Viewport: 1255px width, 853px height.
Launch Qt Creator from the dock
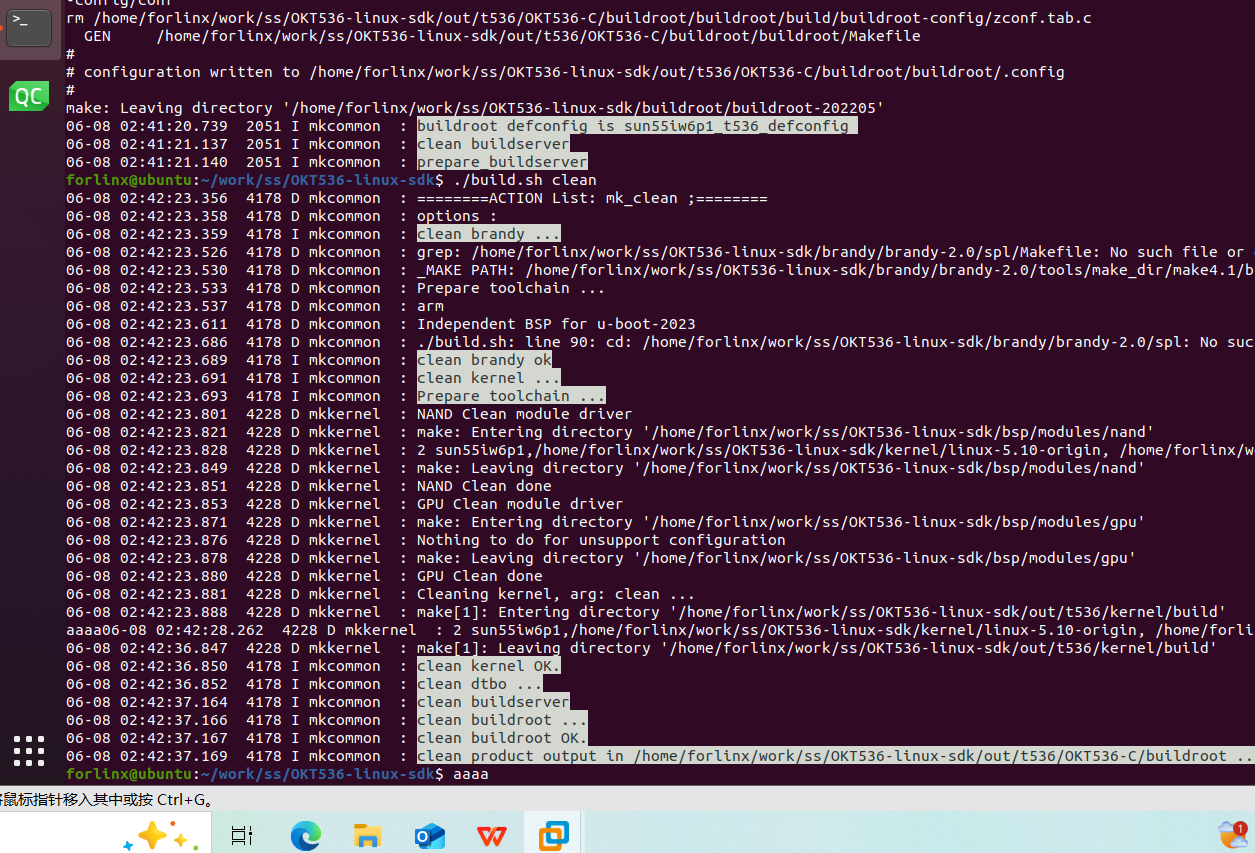coord(28,97)
